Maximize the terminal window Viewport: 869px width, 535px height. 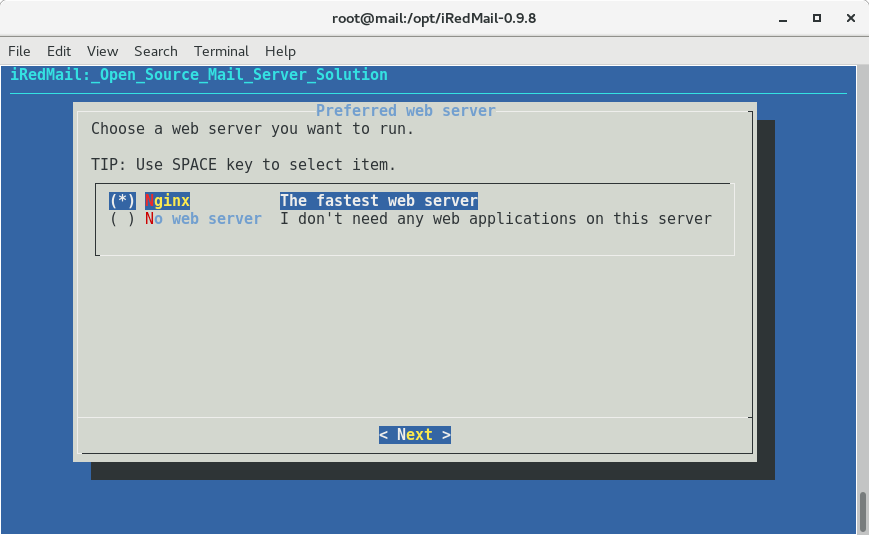817,18
